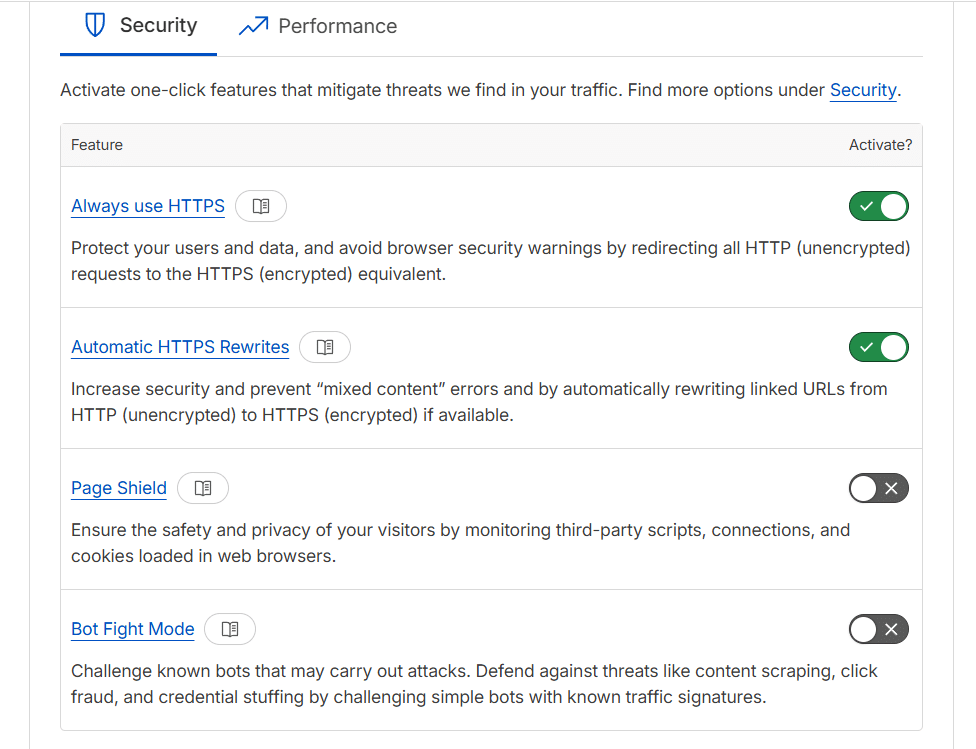Image resolution: width=976 pixels, height=749 pixels.
Task: Open the Bot Fight Mode feature page
Action: click(x=132, y=629)
